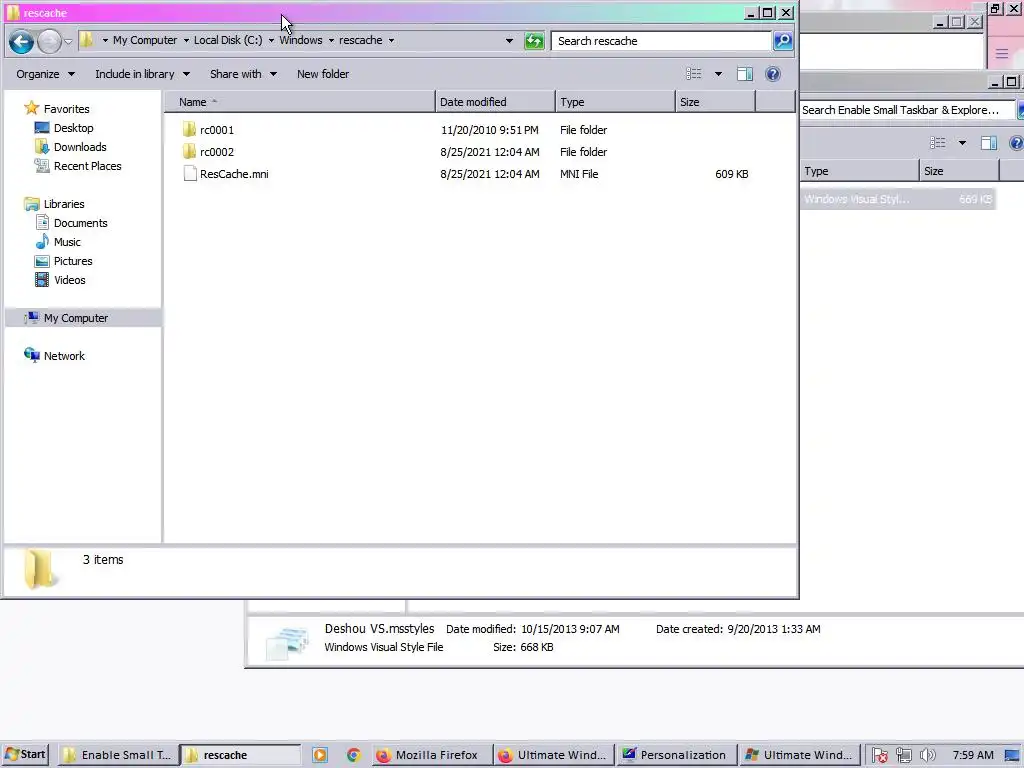Open Documents library
1024x768 pixels.
pos(80,223)
